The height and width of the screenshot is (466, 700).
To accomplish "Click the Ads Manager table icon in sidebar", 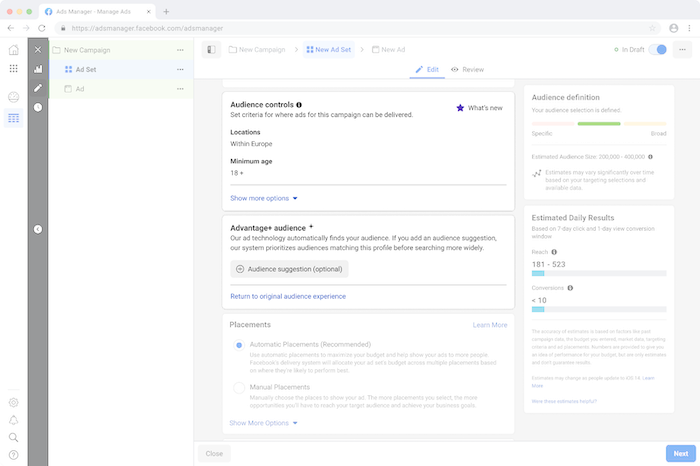I will pyautogui.click(x=13, y=118).
